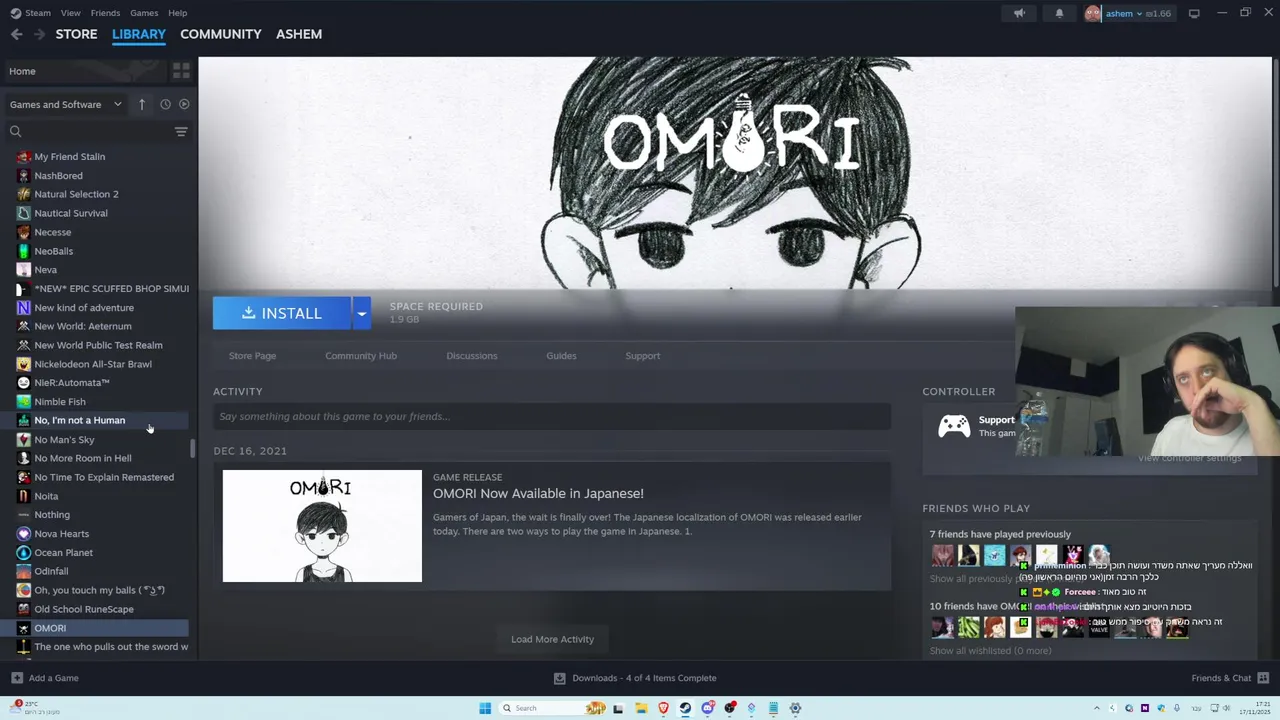
Task: Click the Neva game icon
Action: [24, 270]
